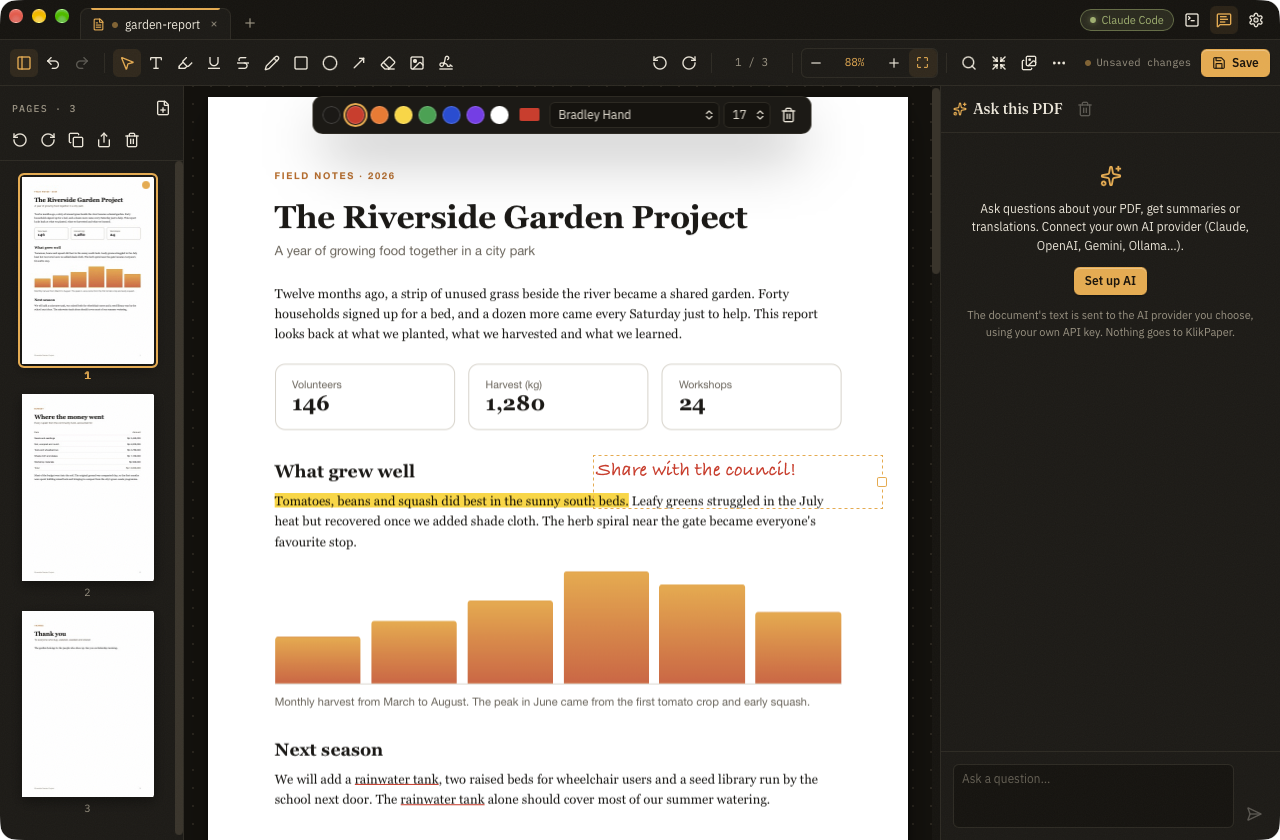Choose the Rectangle shape tool
Screen dimensions: 1280x840
(x=301, y=63)
